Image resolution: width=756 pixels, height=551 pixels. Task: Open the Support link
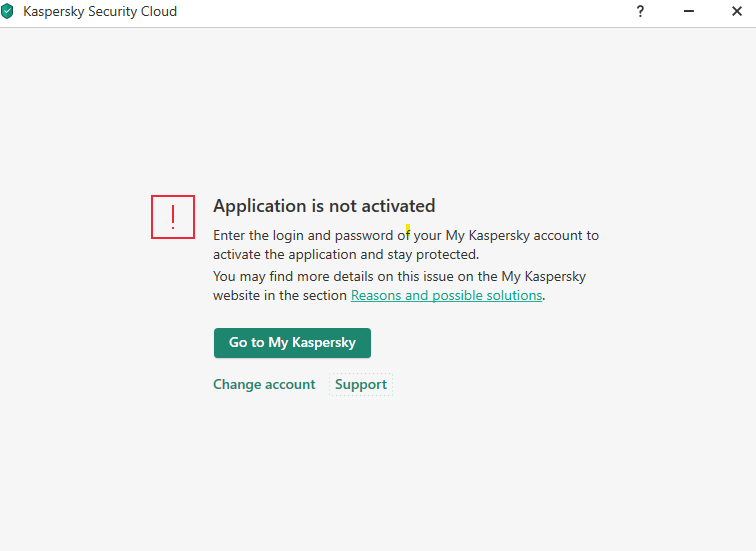click(x=361, y=384)
